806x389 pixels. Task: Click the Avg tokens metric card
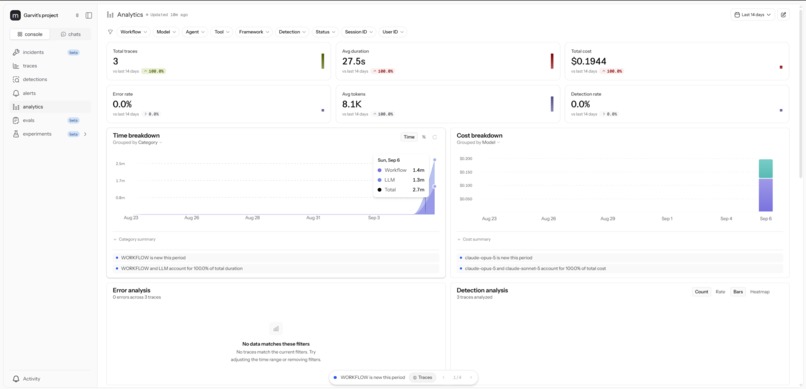point(448,104)
